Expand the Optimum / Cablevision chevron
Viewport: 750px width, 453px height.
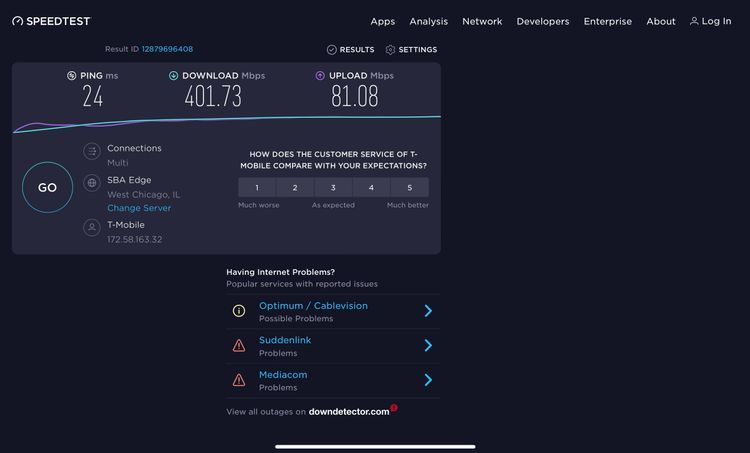(428, 311)
